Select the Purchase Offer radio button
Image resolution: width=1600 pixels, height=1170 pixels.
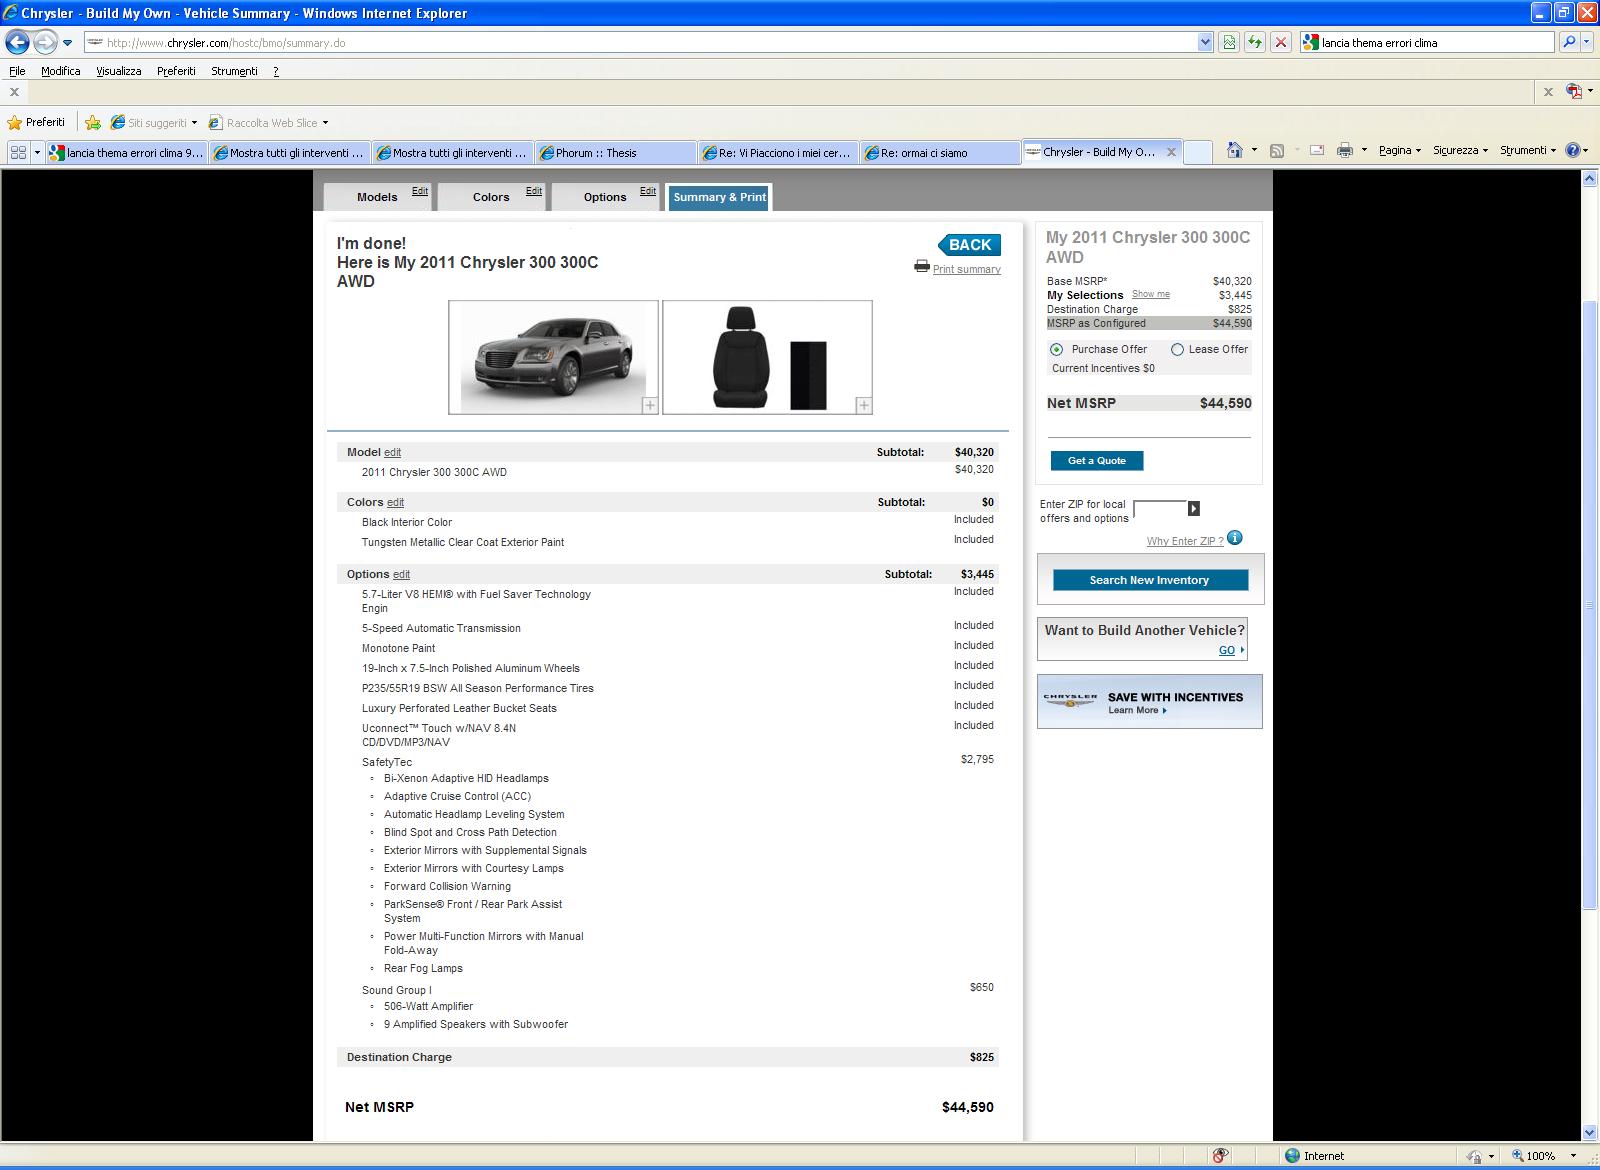[x=1056, y=350]
